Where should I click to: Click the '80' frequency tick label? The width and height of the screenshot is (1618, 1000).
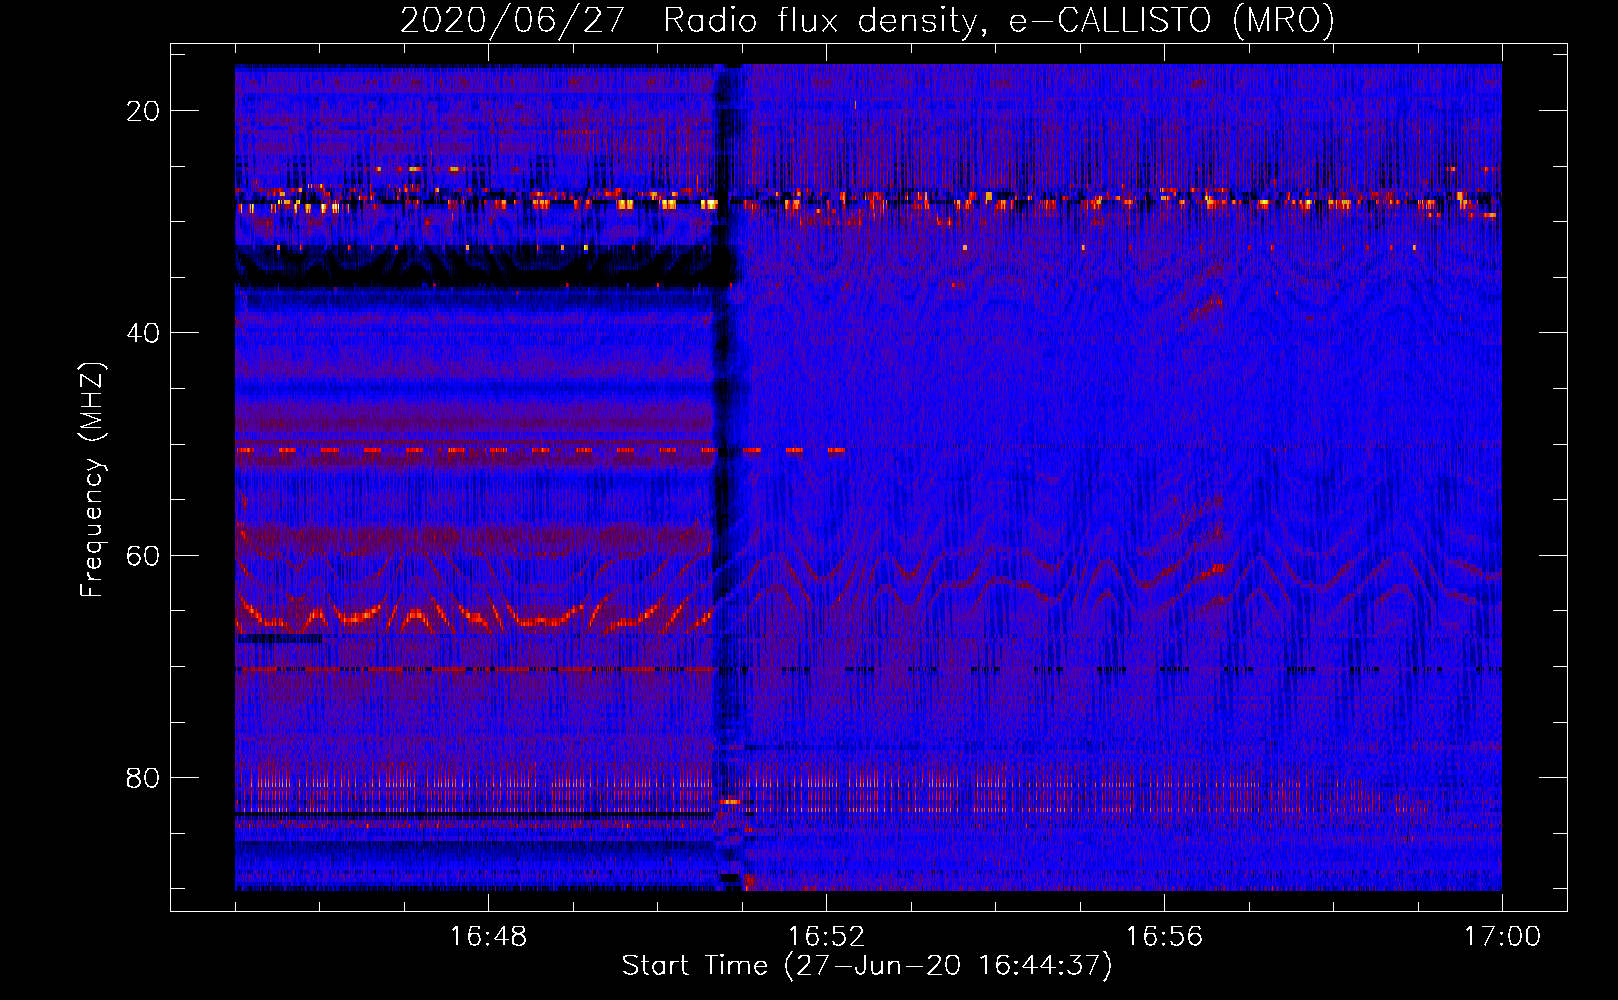pos(143,777)
